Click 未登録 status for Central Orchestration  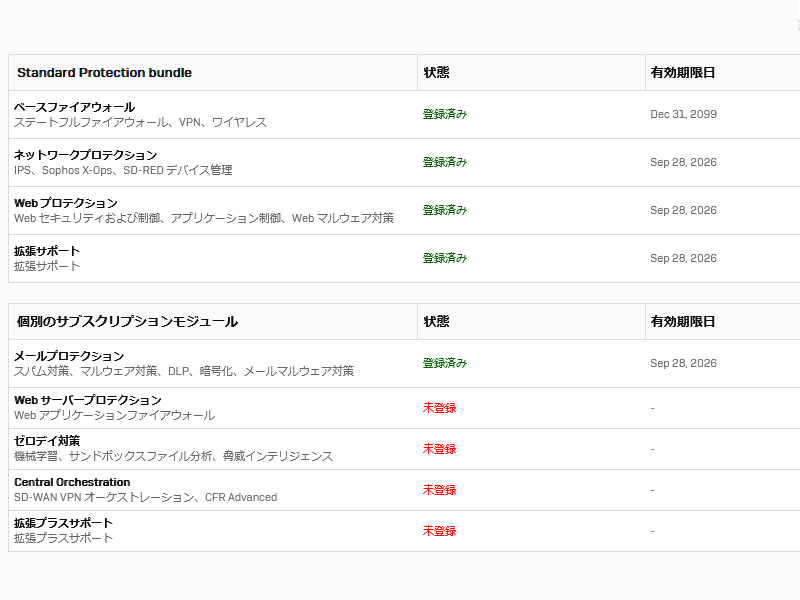(x=439, y=490)
